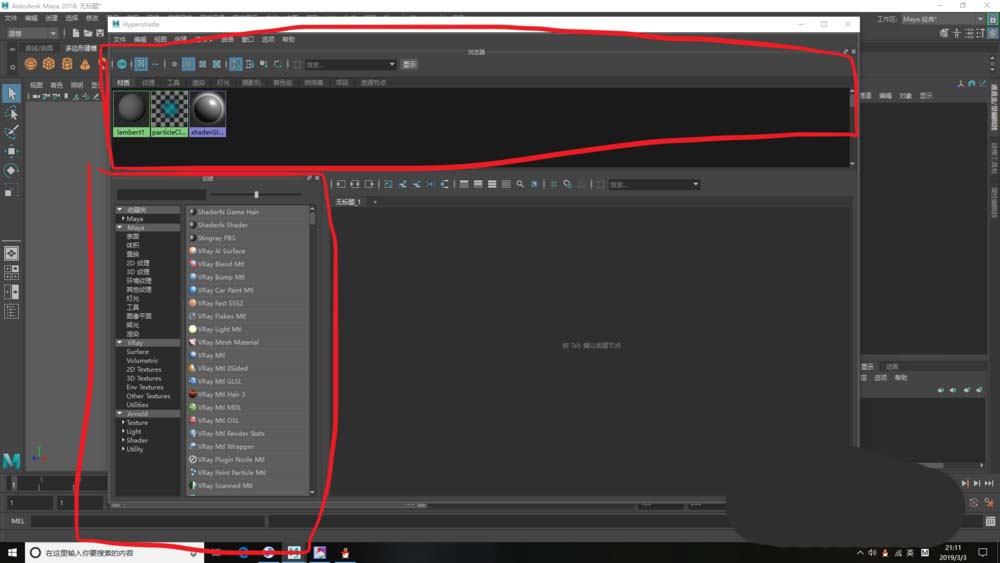
Task: Expand Arnold Shader in create tree
Action: pyautogui.click(x=123, y=441)
